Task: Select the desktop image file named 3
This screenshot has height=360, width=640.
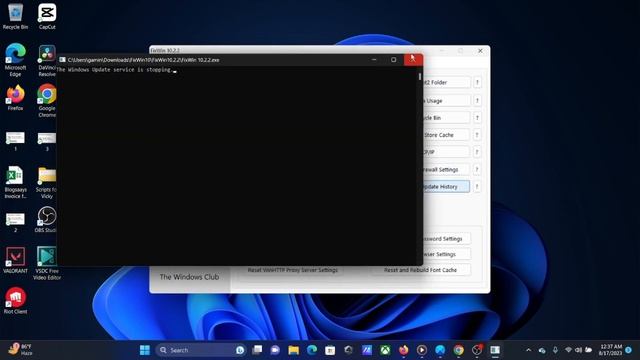Action: (47, 141)
